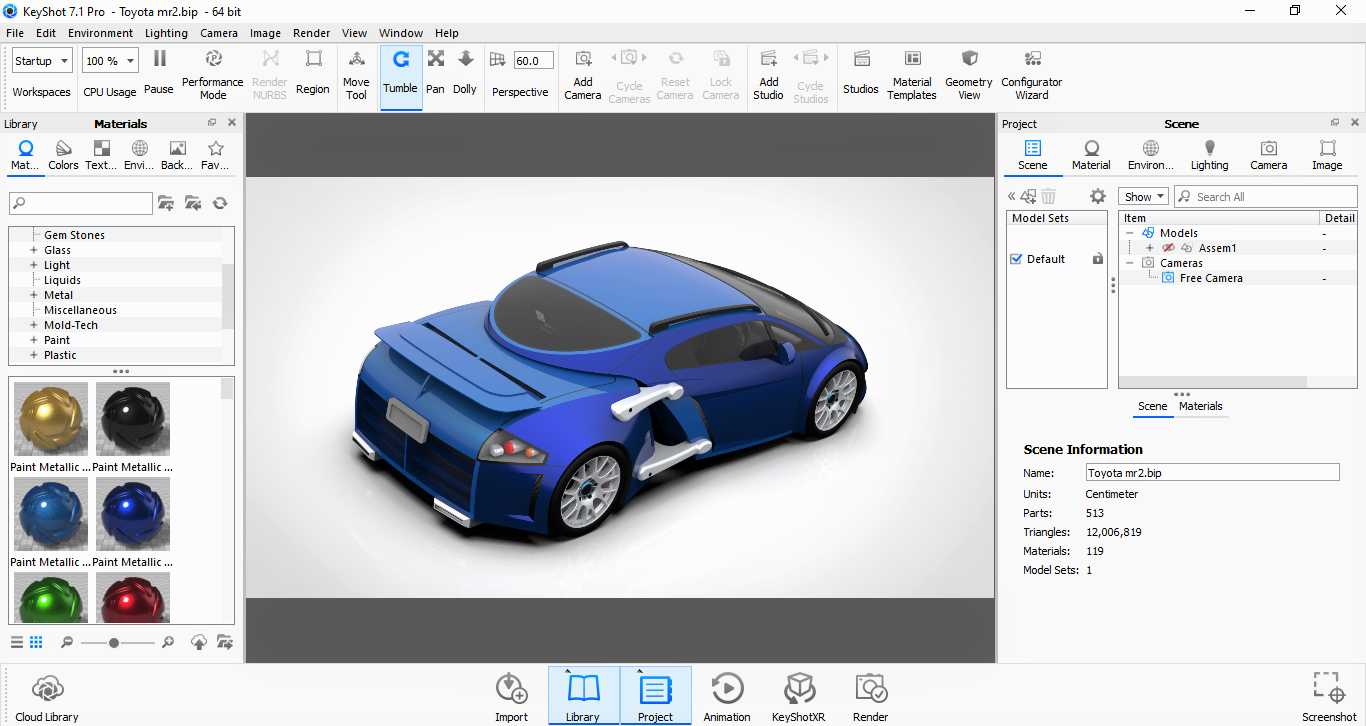Activate the Pan tool
Screen dimensions: 1366x726
point(435,75)
